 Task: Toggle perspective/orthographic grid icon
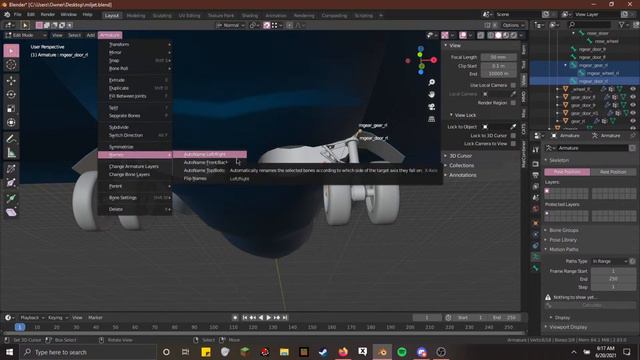[431, 119]
